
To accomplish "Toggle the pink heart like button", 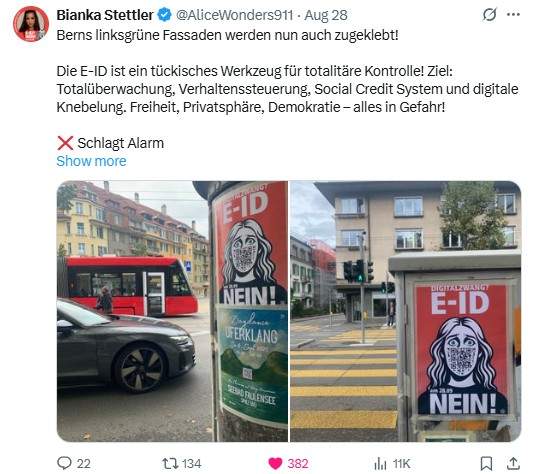I will pos(275,463).
